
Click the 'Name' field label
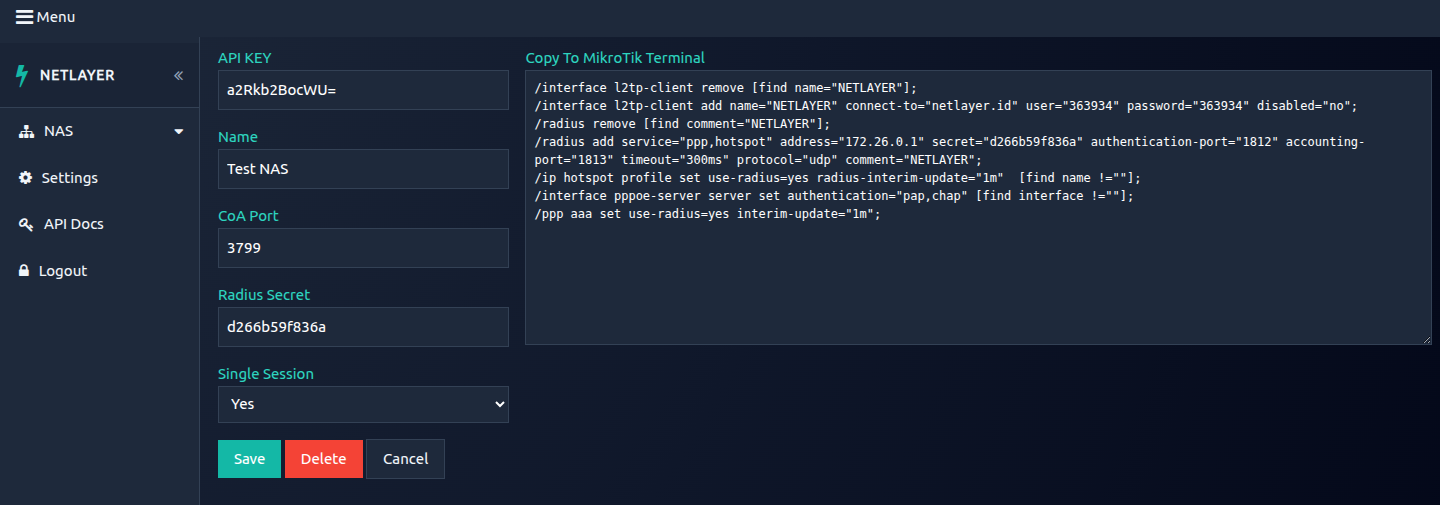point(238,137)
